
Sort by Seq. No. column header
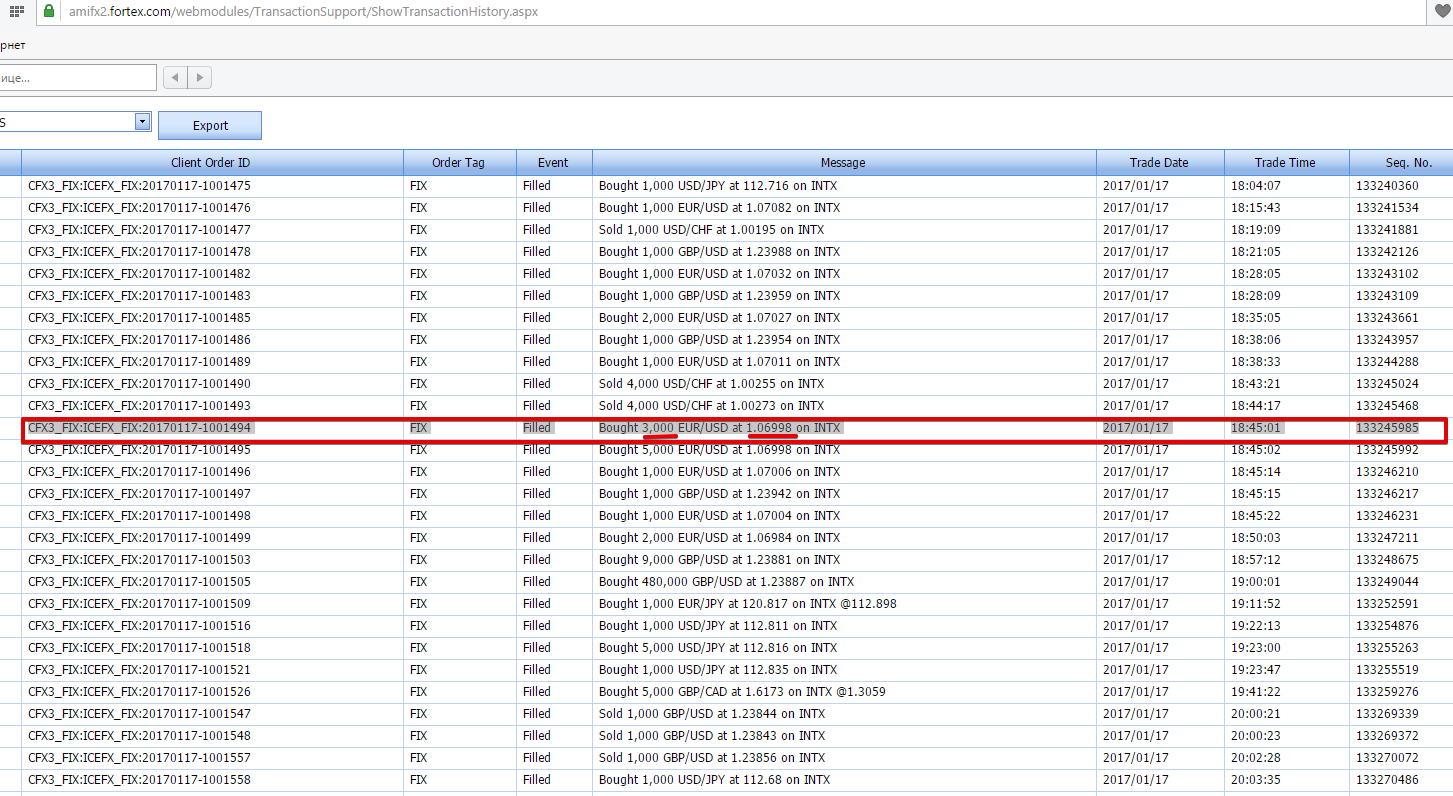pyautogui.click(x=1401, y=162)
